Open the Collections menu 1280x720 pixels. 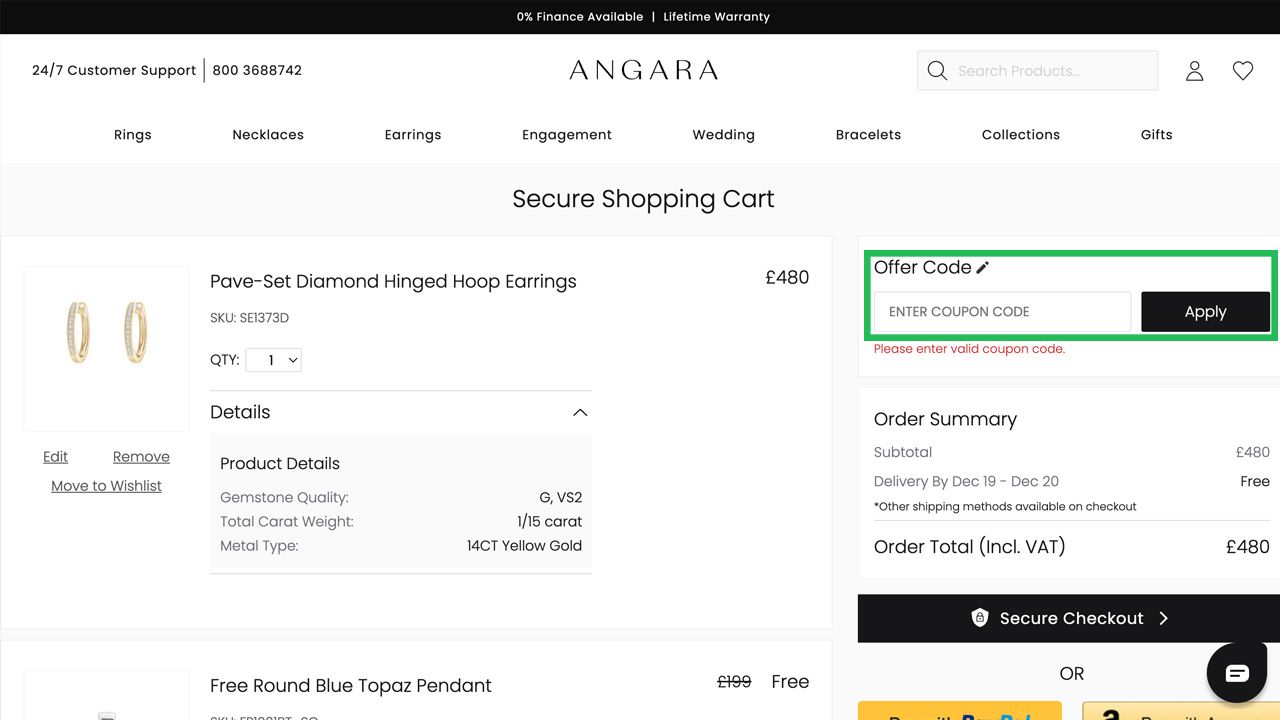click(1021, 134)
